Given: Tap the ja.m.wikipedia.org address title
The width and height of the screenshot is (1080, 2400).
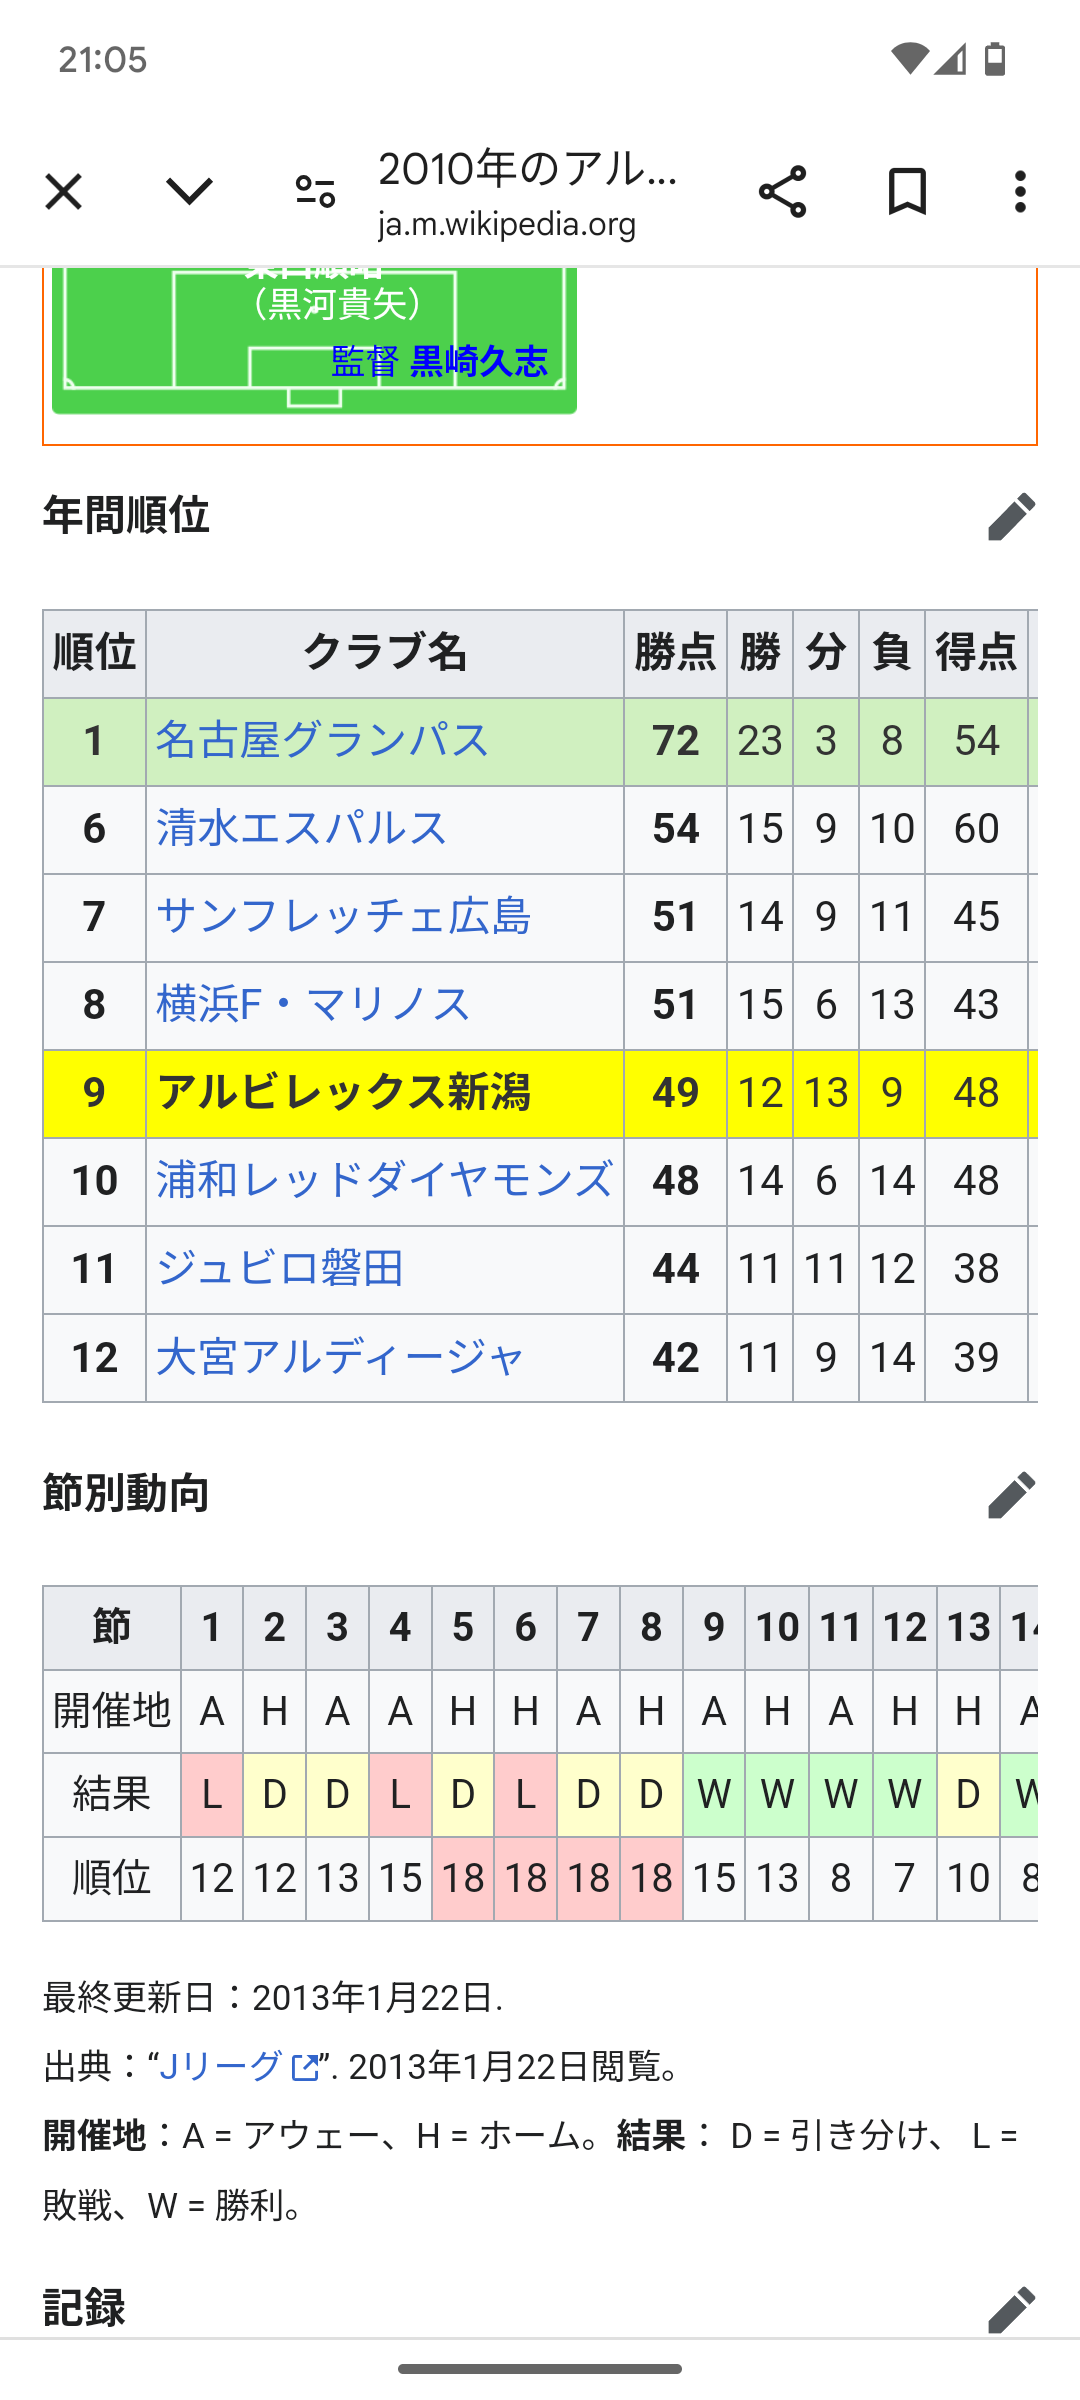Looking at the screenshot, I should pyautogui.click(x=507, y=224).
